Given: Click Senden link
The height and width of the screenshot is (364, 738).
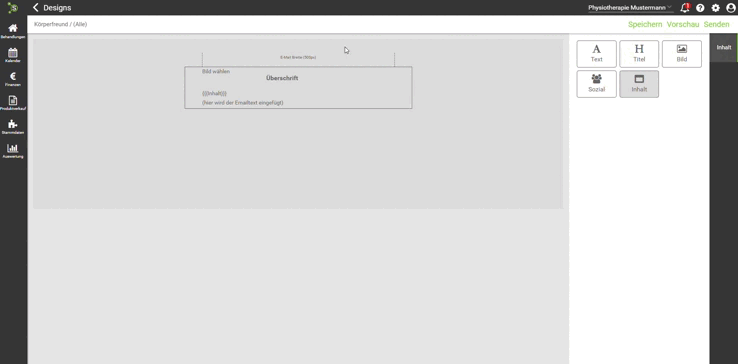Looking at the screenshot, I should (x=716, y=24).
